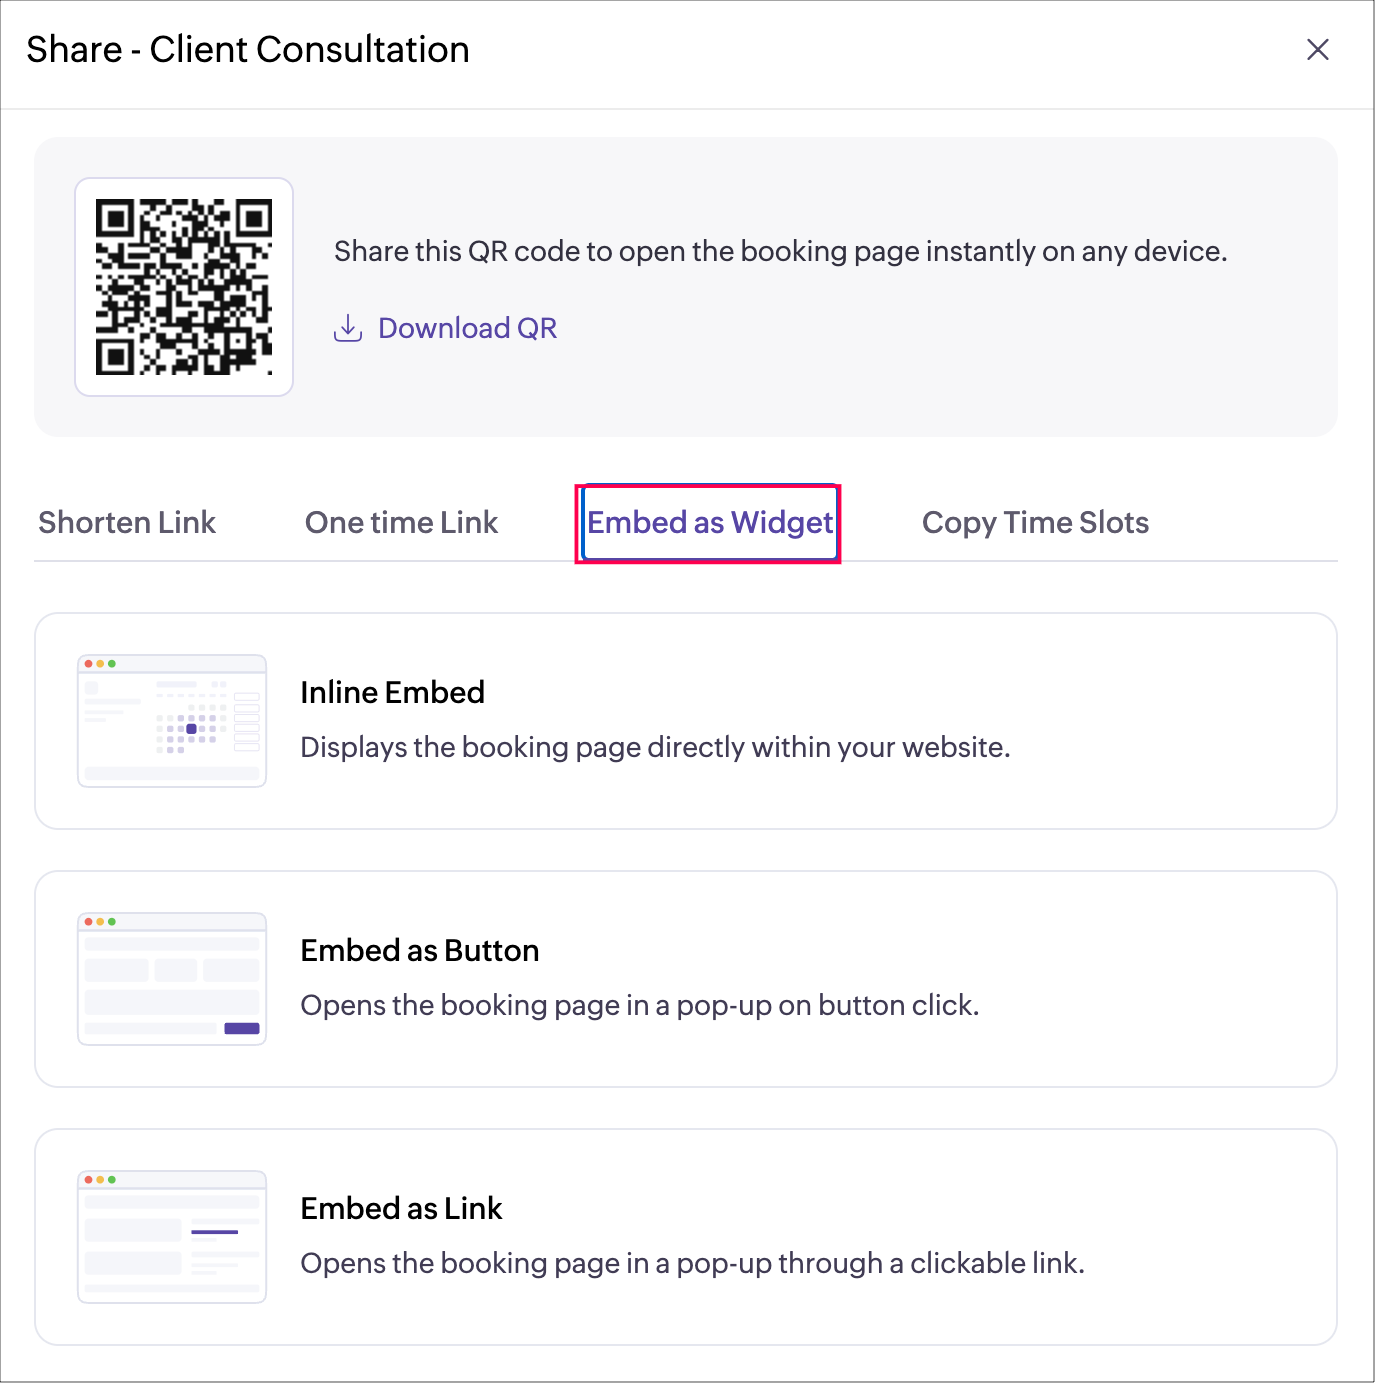Select the Embed as Widget tab

pos(709,522)
